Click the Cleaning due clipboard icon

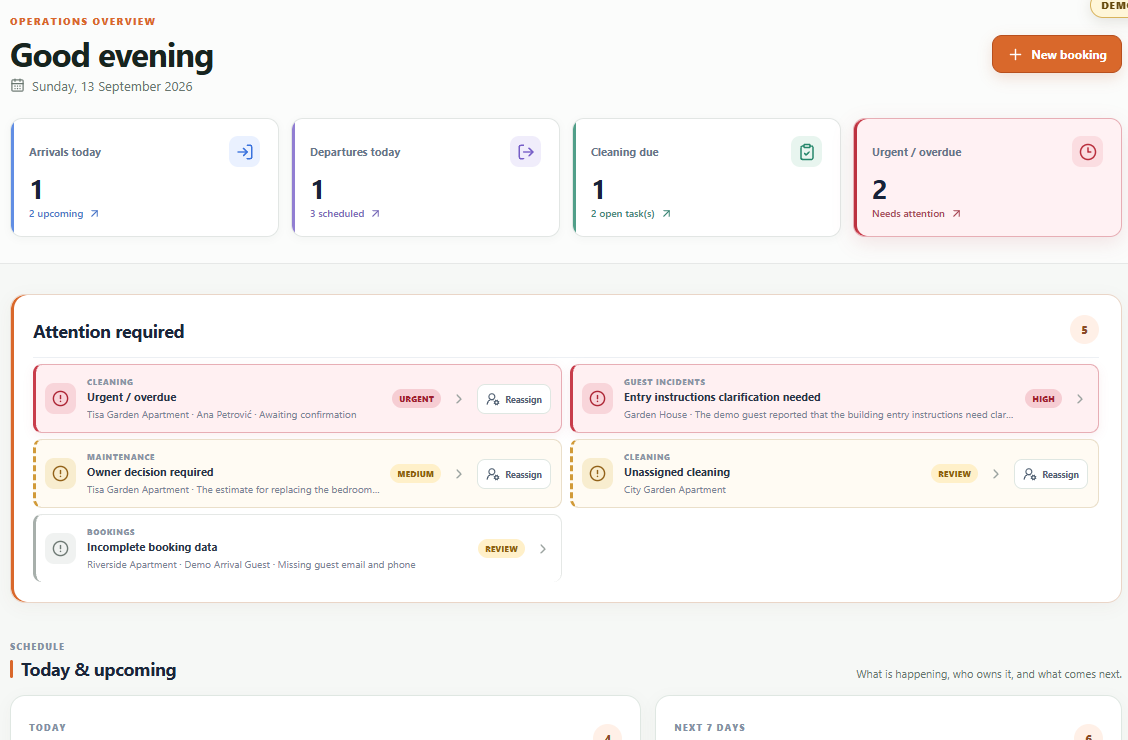(806, 152)
